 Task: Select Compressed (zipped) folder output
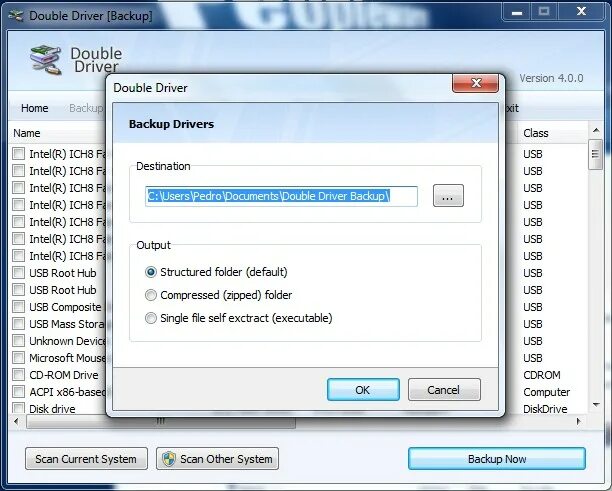[x=218, y=295]
